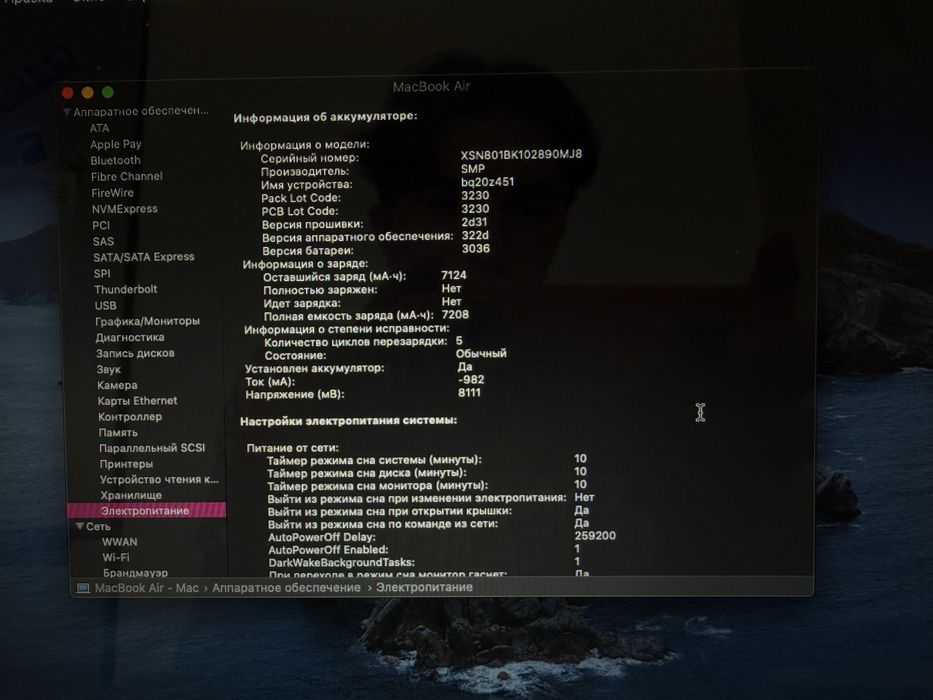Open Thunderbolt section
This screenshot has height=700, width=933.
126,289
